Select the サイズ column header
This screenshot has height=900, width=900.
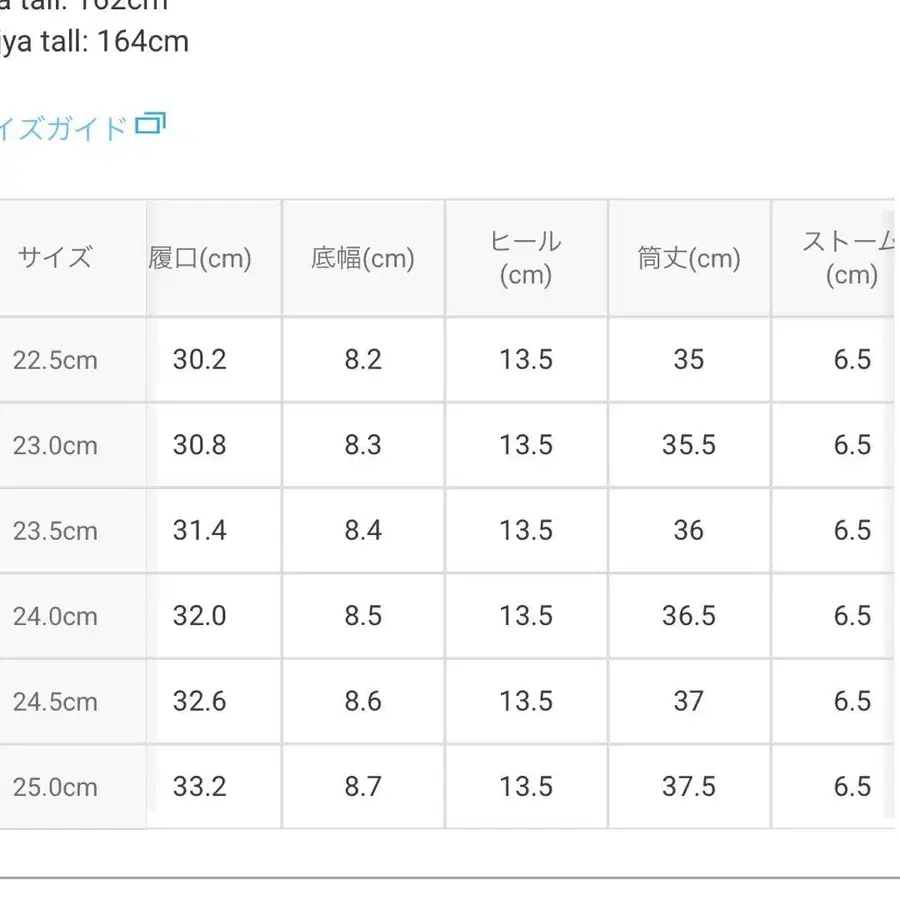pos(54,258)
